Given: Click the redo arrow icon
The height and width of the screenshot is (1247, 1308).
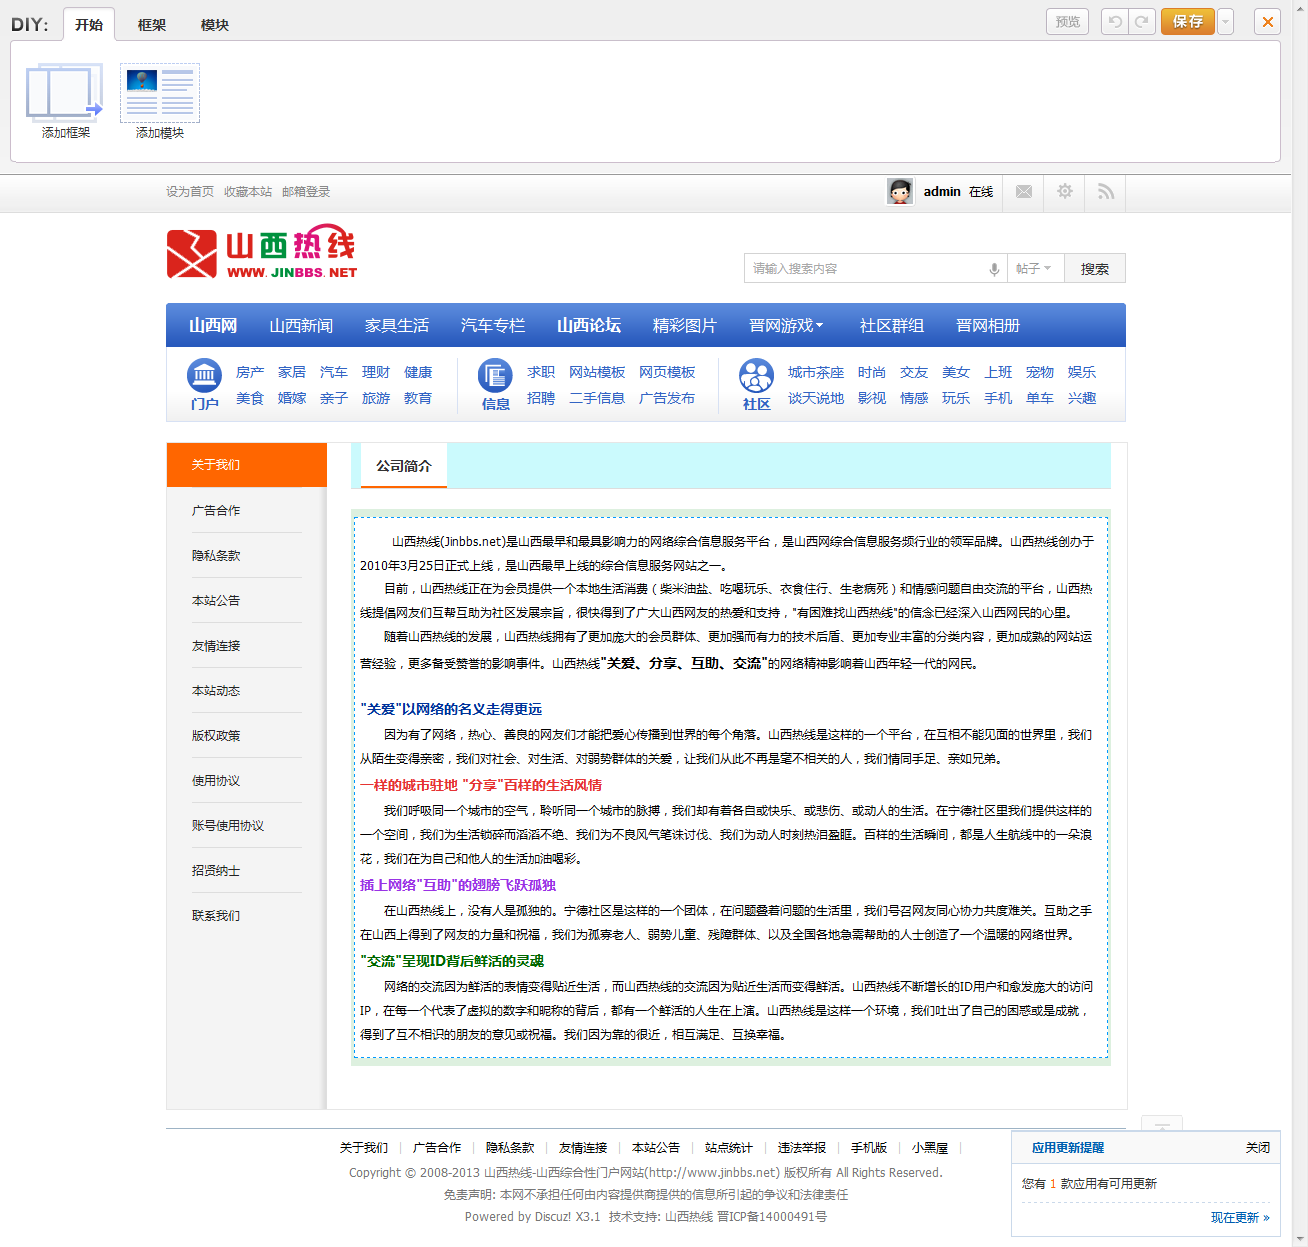Looking at the screenshot, I should coord(1141,20).
